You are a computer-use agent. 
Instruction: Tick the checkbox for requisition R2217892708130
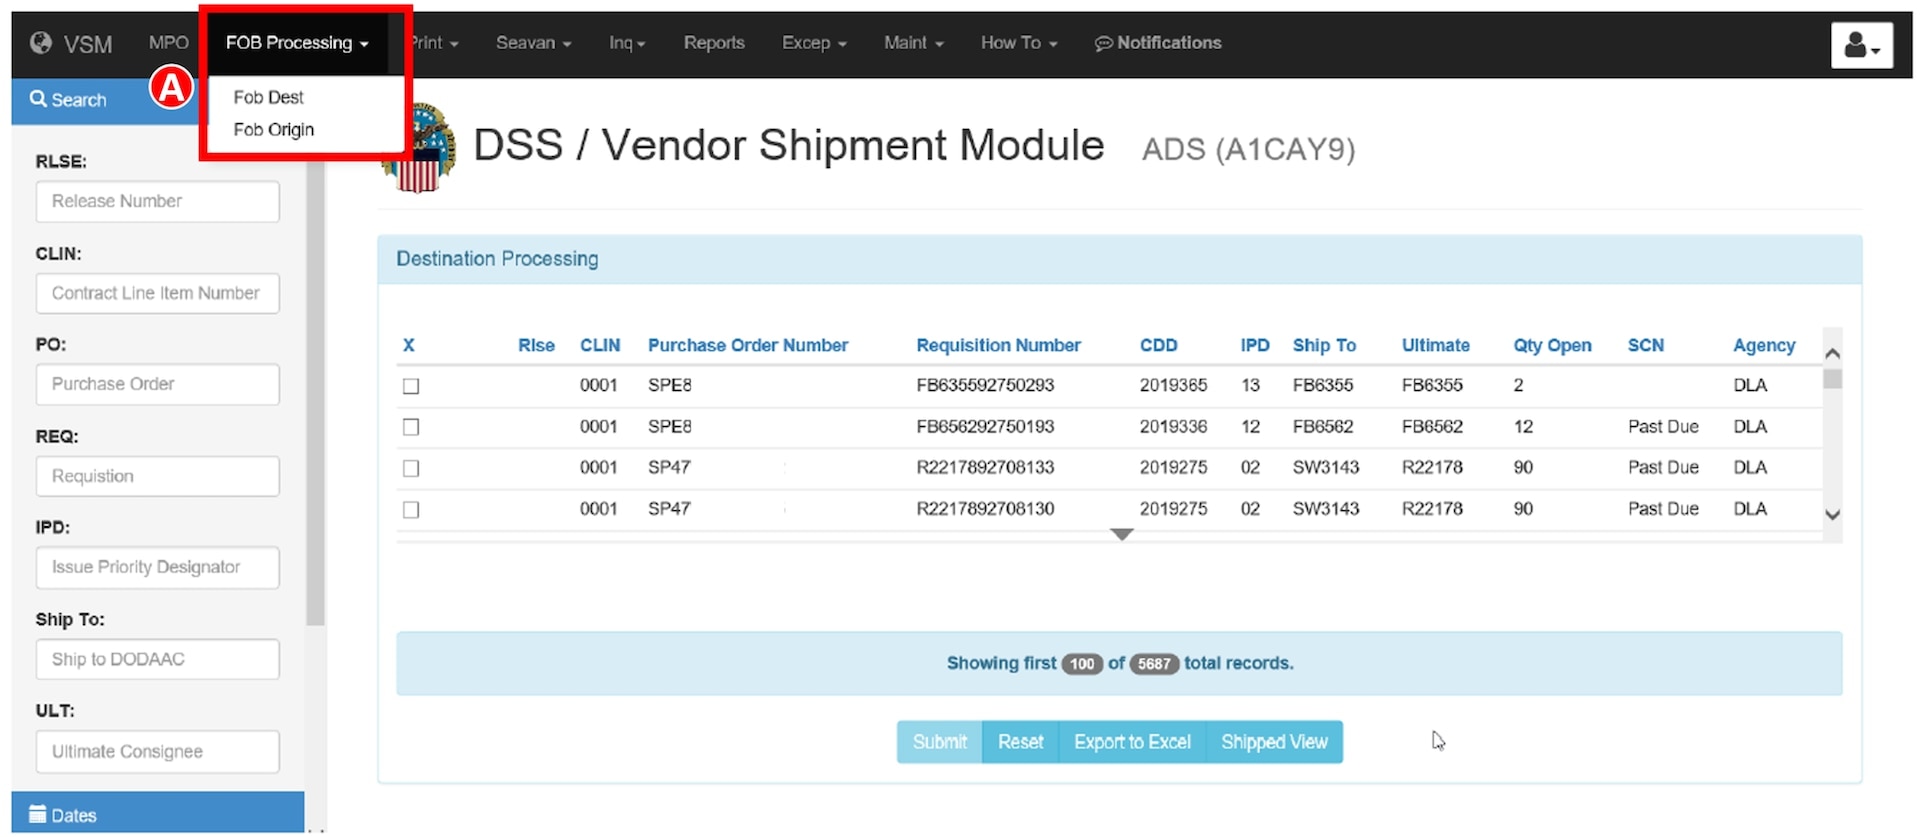(411, 510)
